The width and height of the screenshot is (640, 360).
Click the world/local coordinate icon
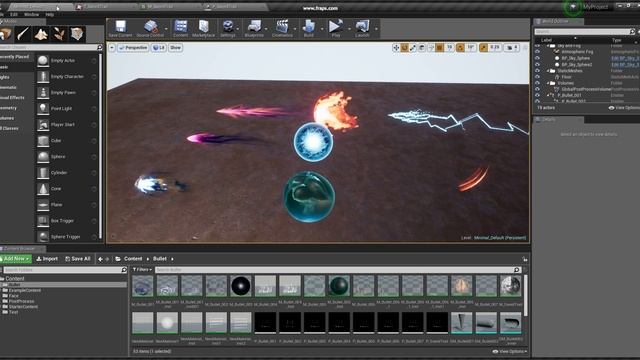(422, 48)
